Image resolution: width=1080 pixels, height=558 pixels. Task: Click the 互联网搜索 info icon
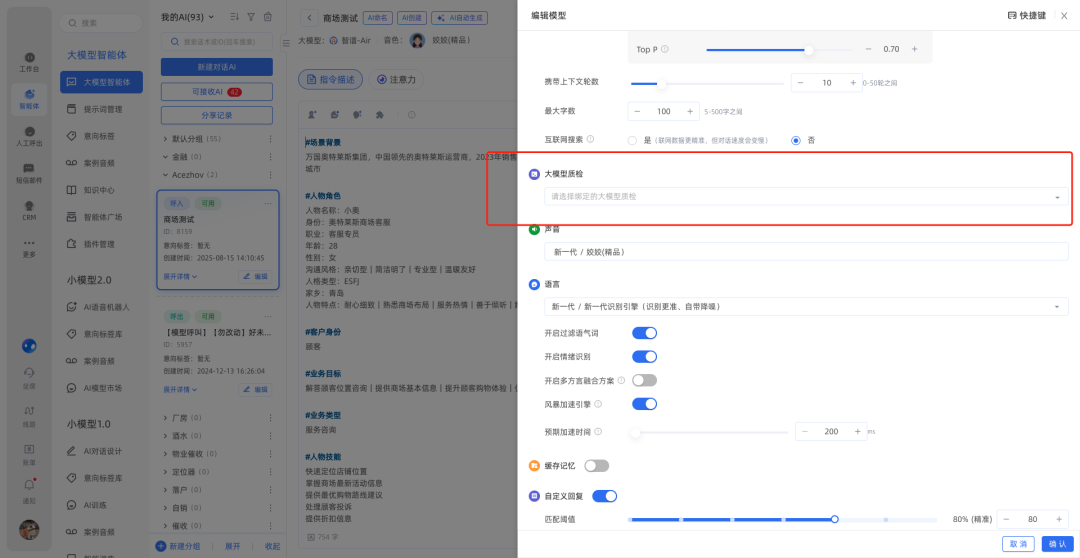click(x=590, y=140)
